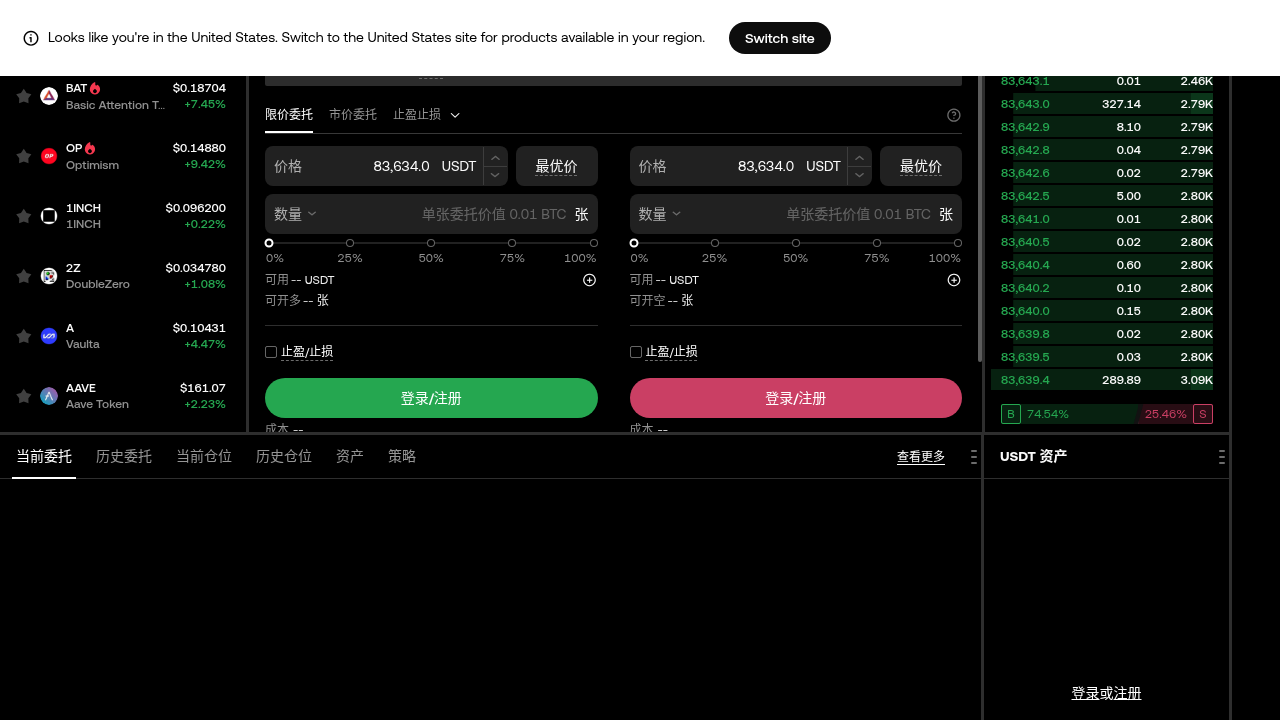Click the grip icon right of 查看更多
This screenshot has height=720, width=1280.
[x=973, y=457]
